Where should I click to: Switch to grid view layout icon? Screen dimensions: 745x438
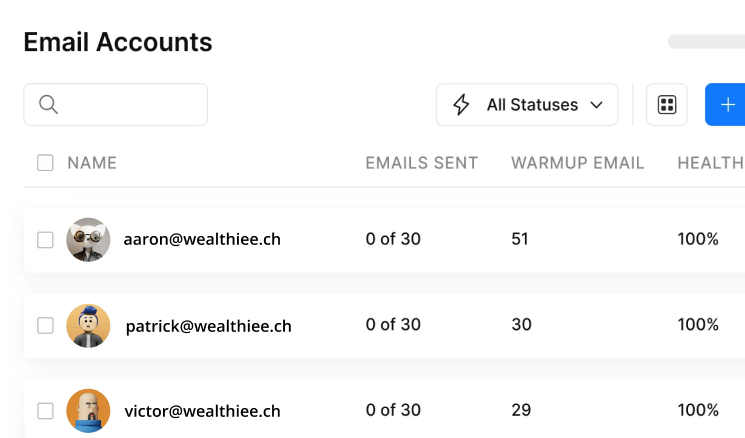[x=667, y=105]
